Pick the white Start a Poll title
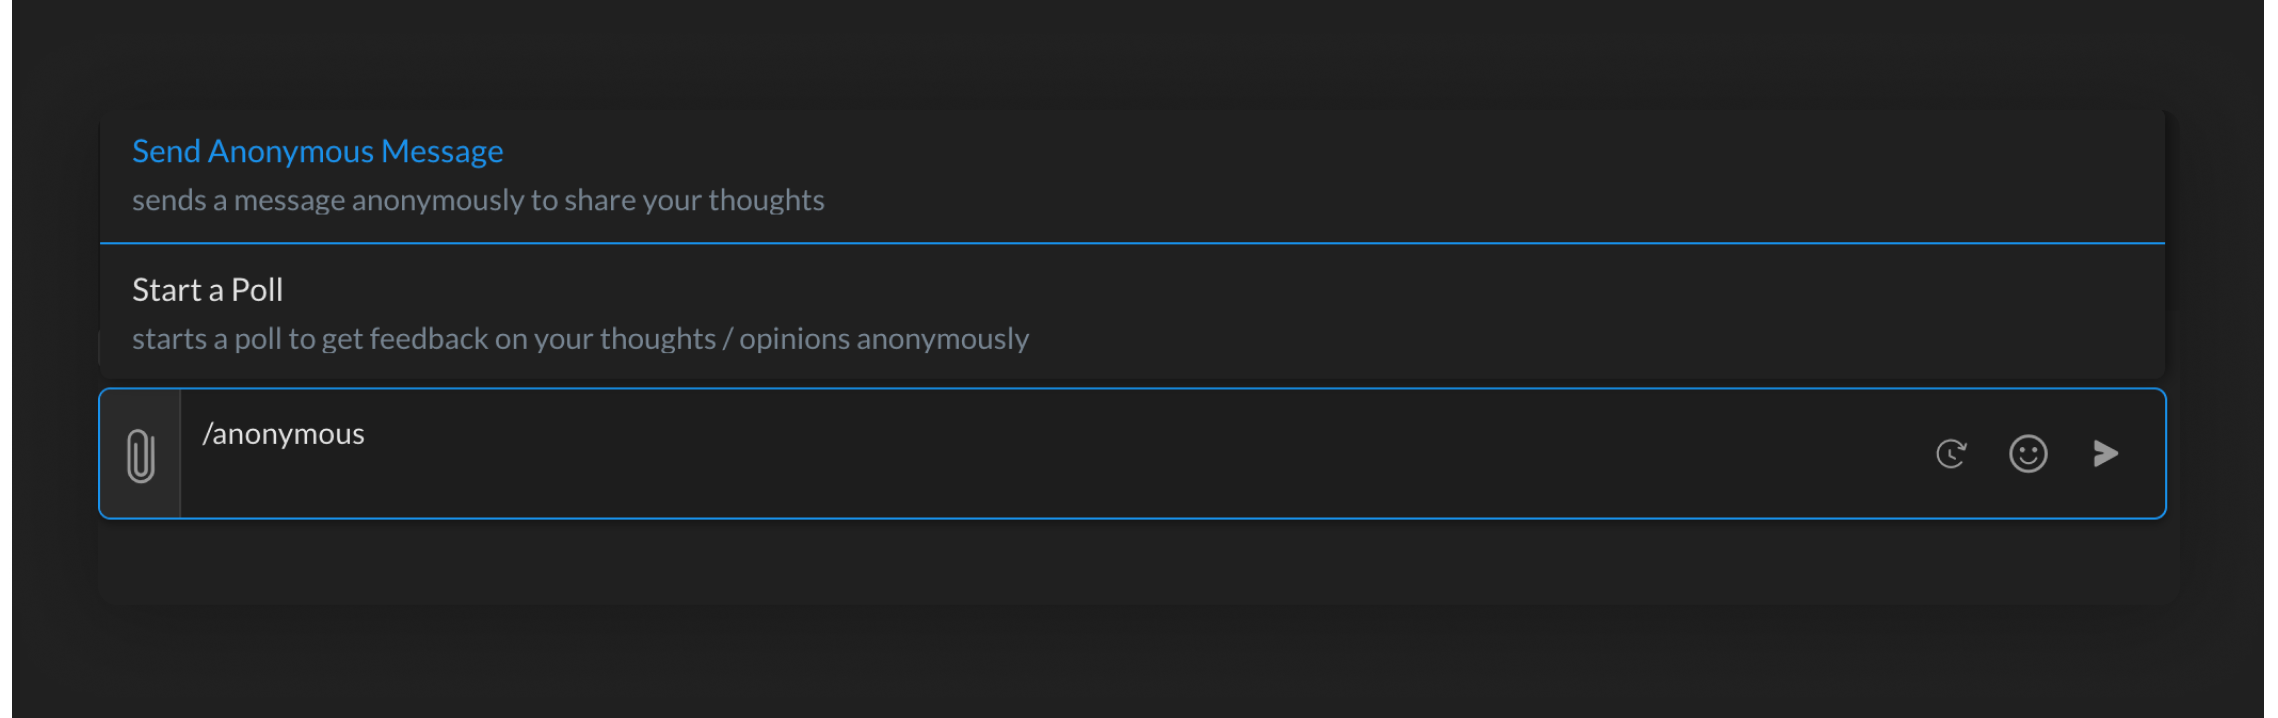 pos(207,290)
